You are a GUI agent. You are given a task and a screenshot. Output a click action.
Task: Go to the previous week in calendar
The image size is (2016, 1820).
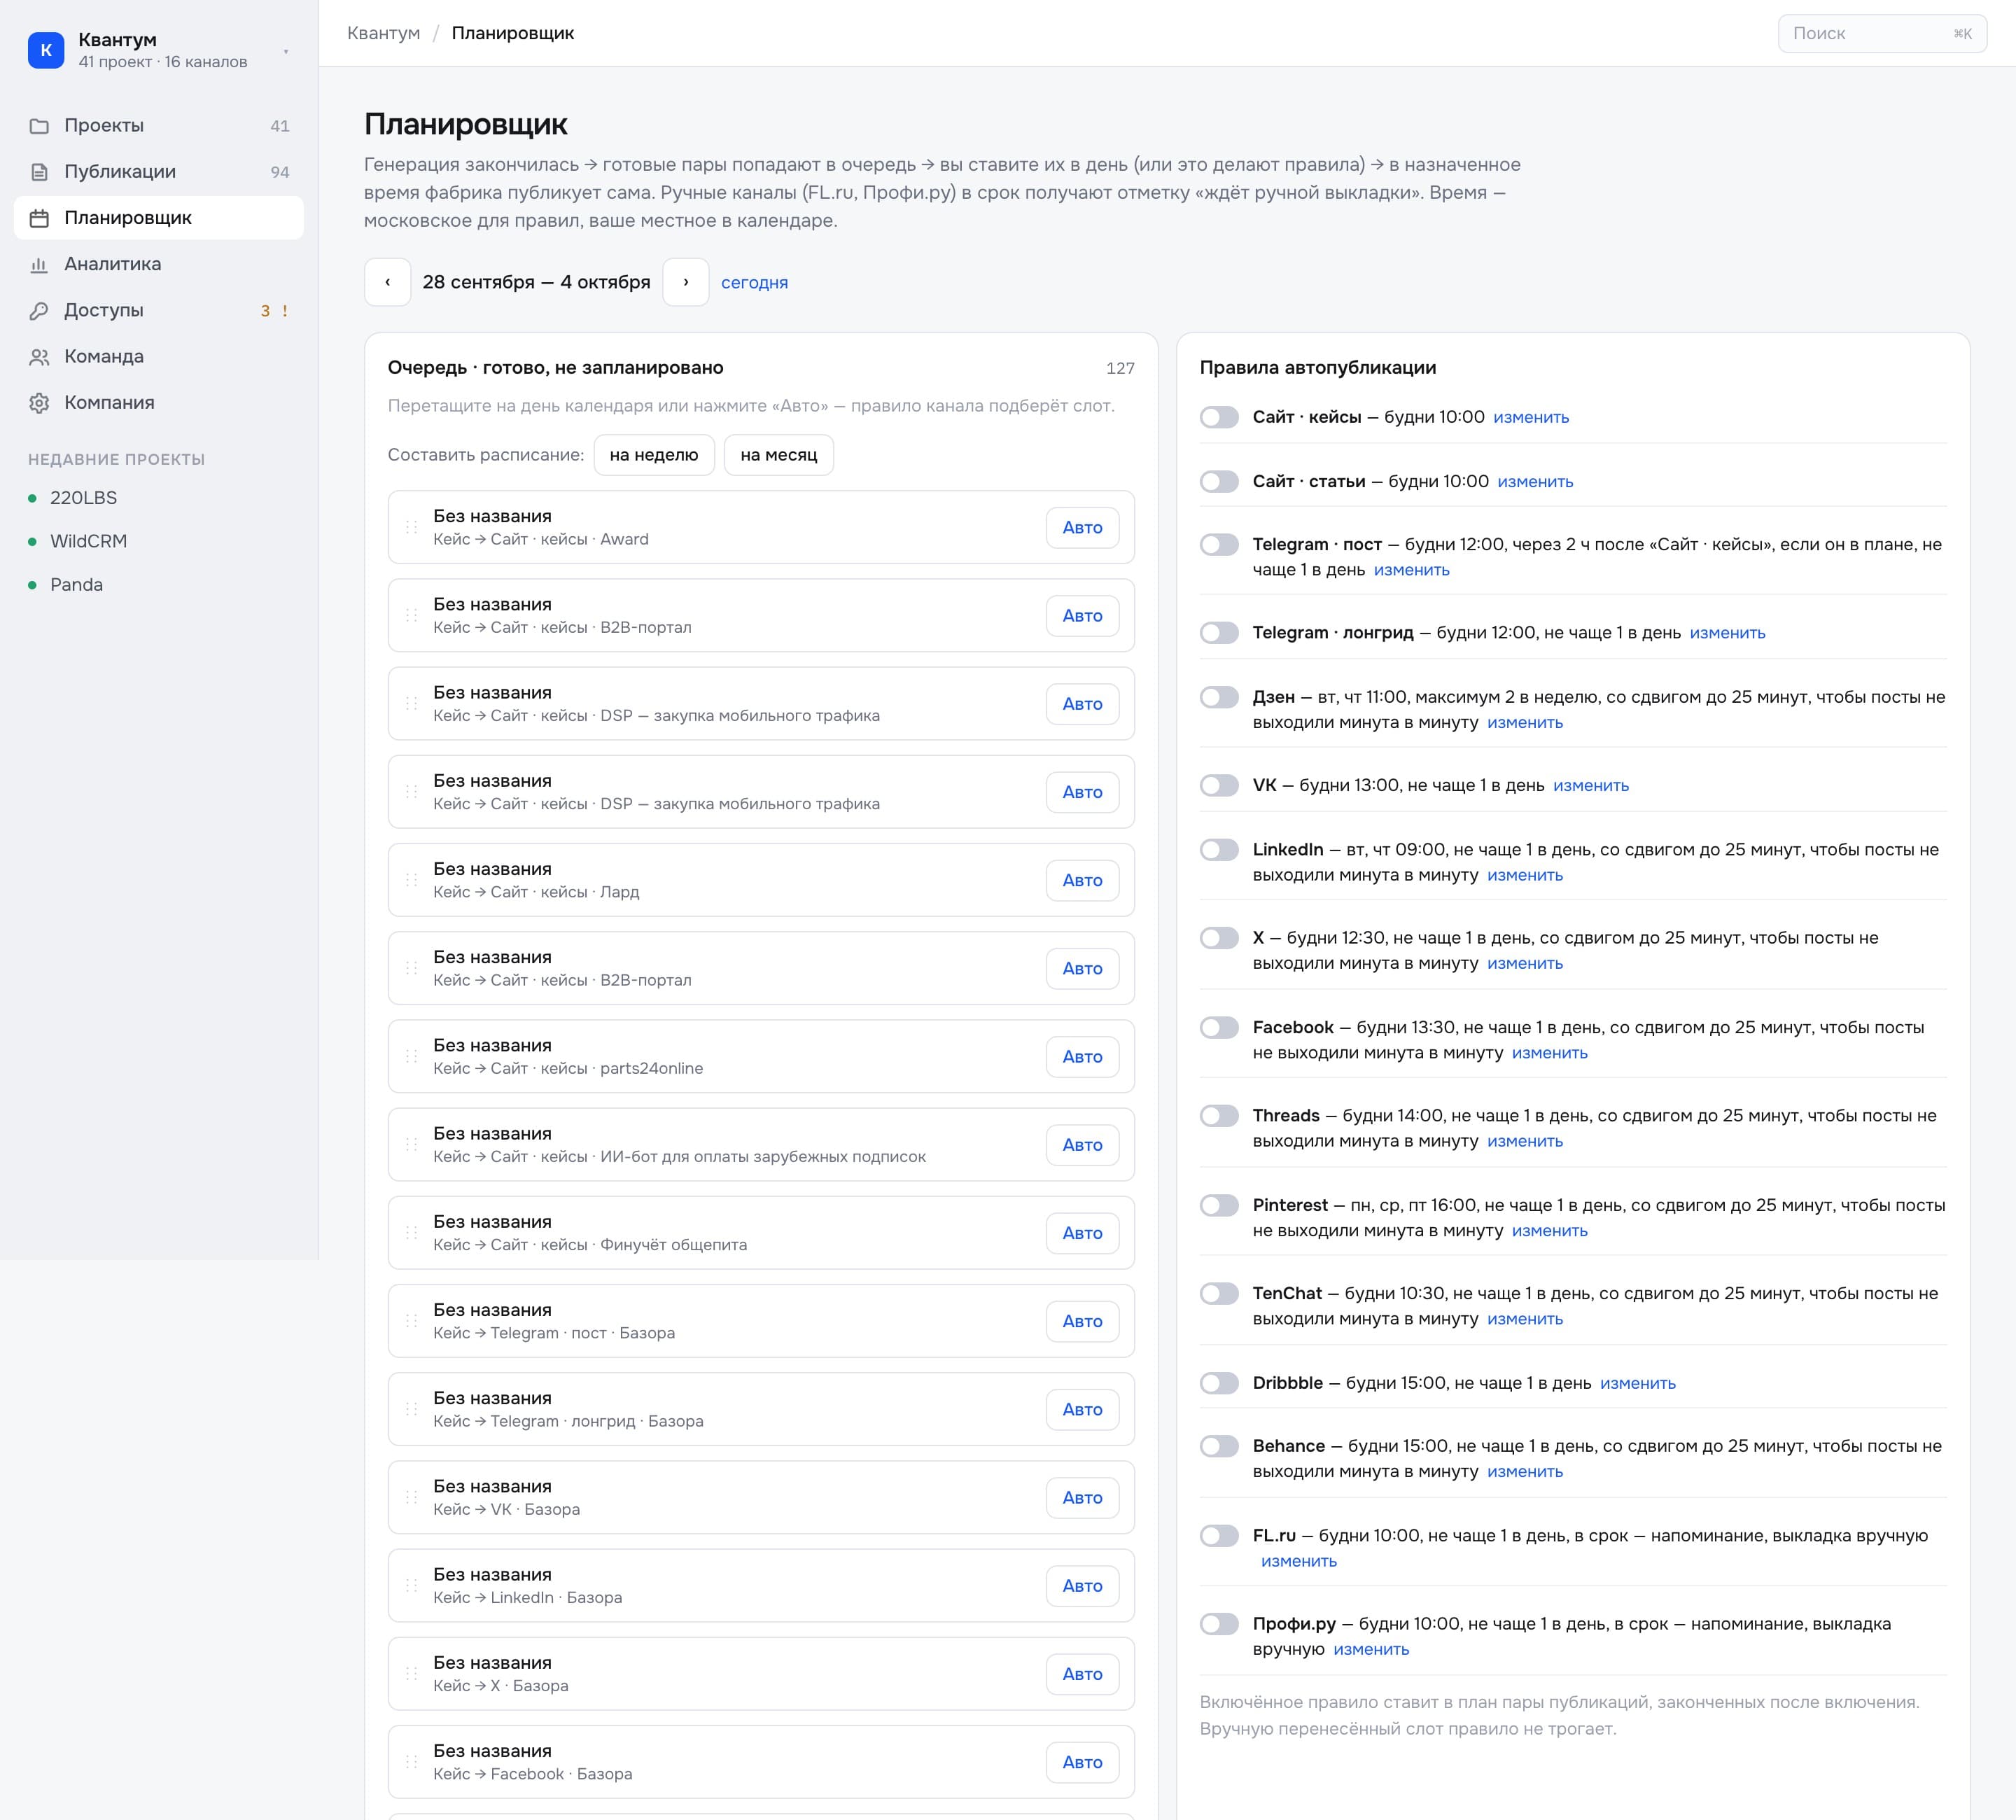click(x=388, y=282)
